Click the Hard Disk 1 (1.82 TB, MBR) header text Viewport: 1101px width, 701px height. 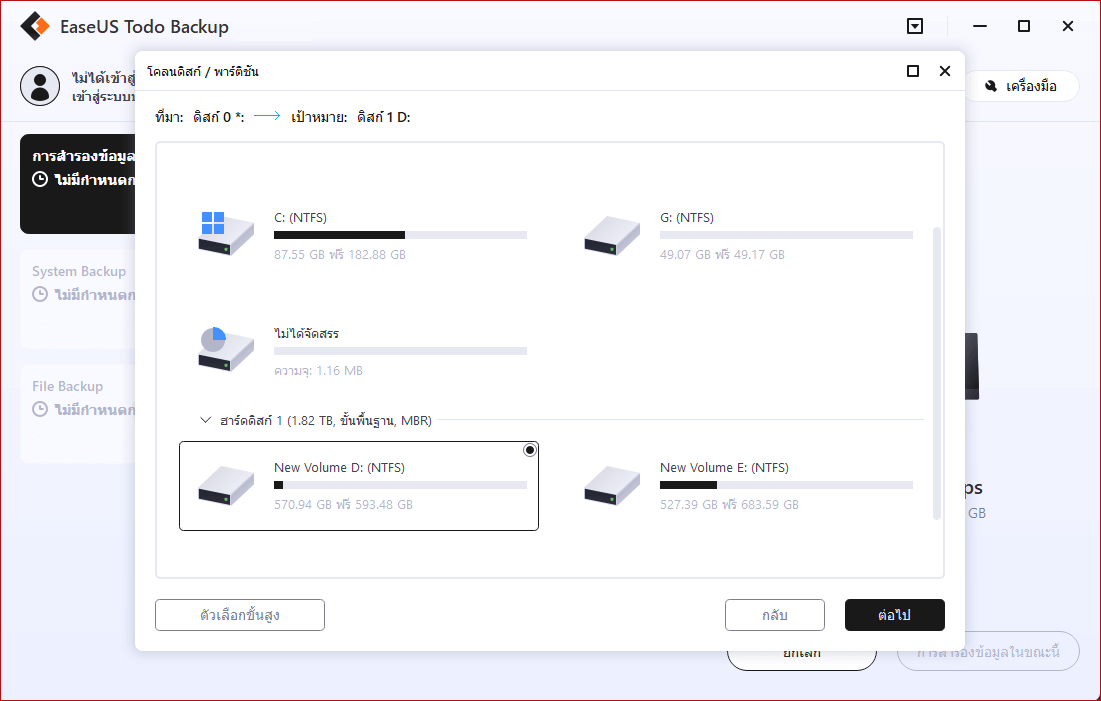tap(326, 420)
